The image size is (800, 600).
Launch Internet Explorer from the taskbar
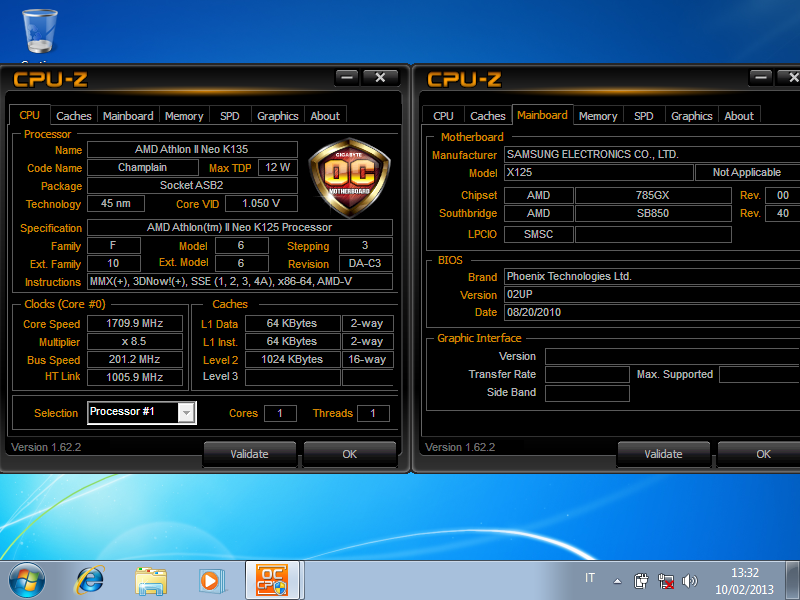90,581
